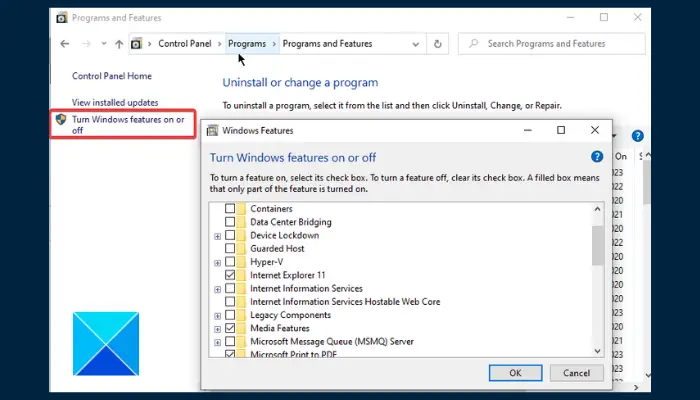This screenshot has height=400, width=700.
Task: Click the shield icon beside Turn Windows features
Action: click(x=61, y=119)
